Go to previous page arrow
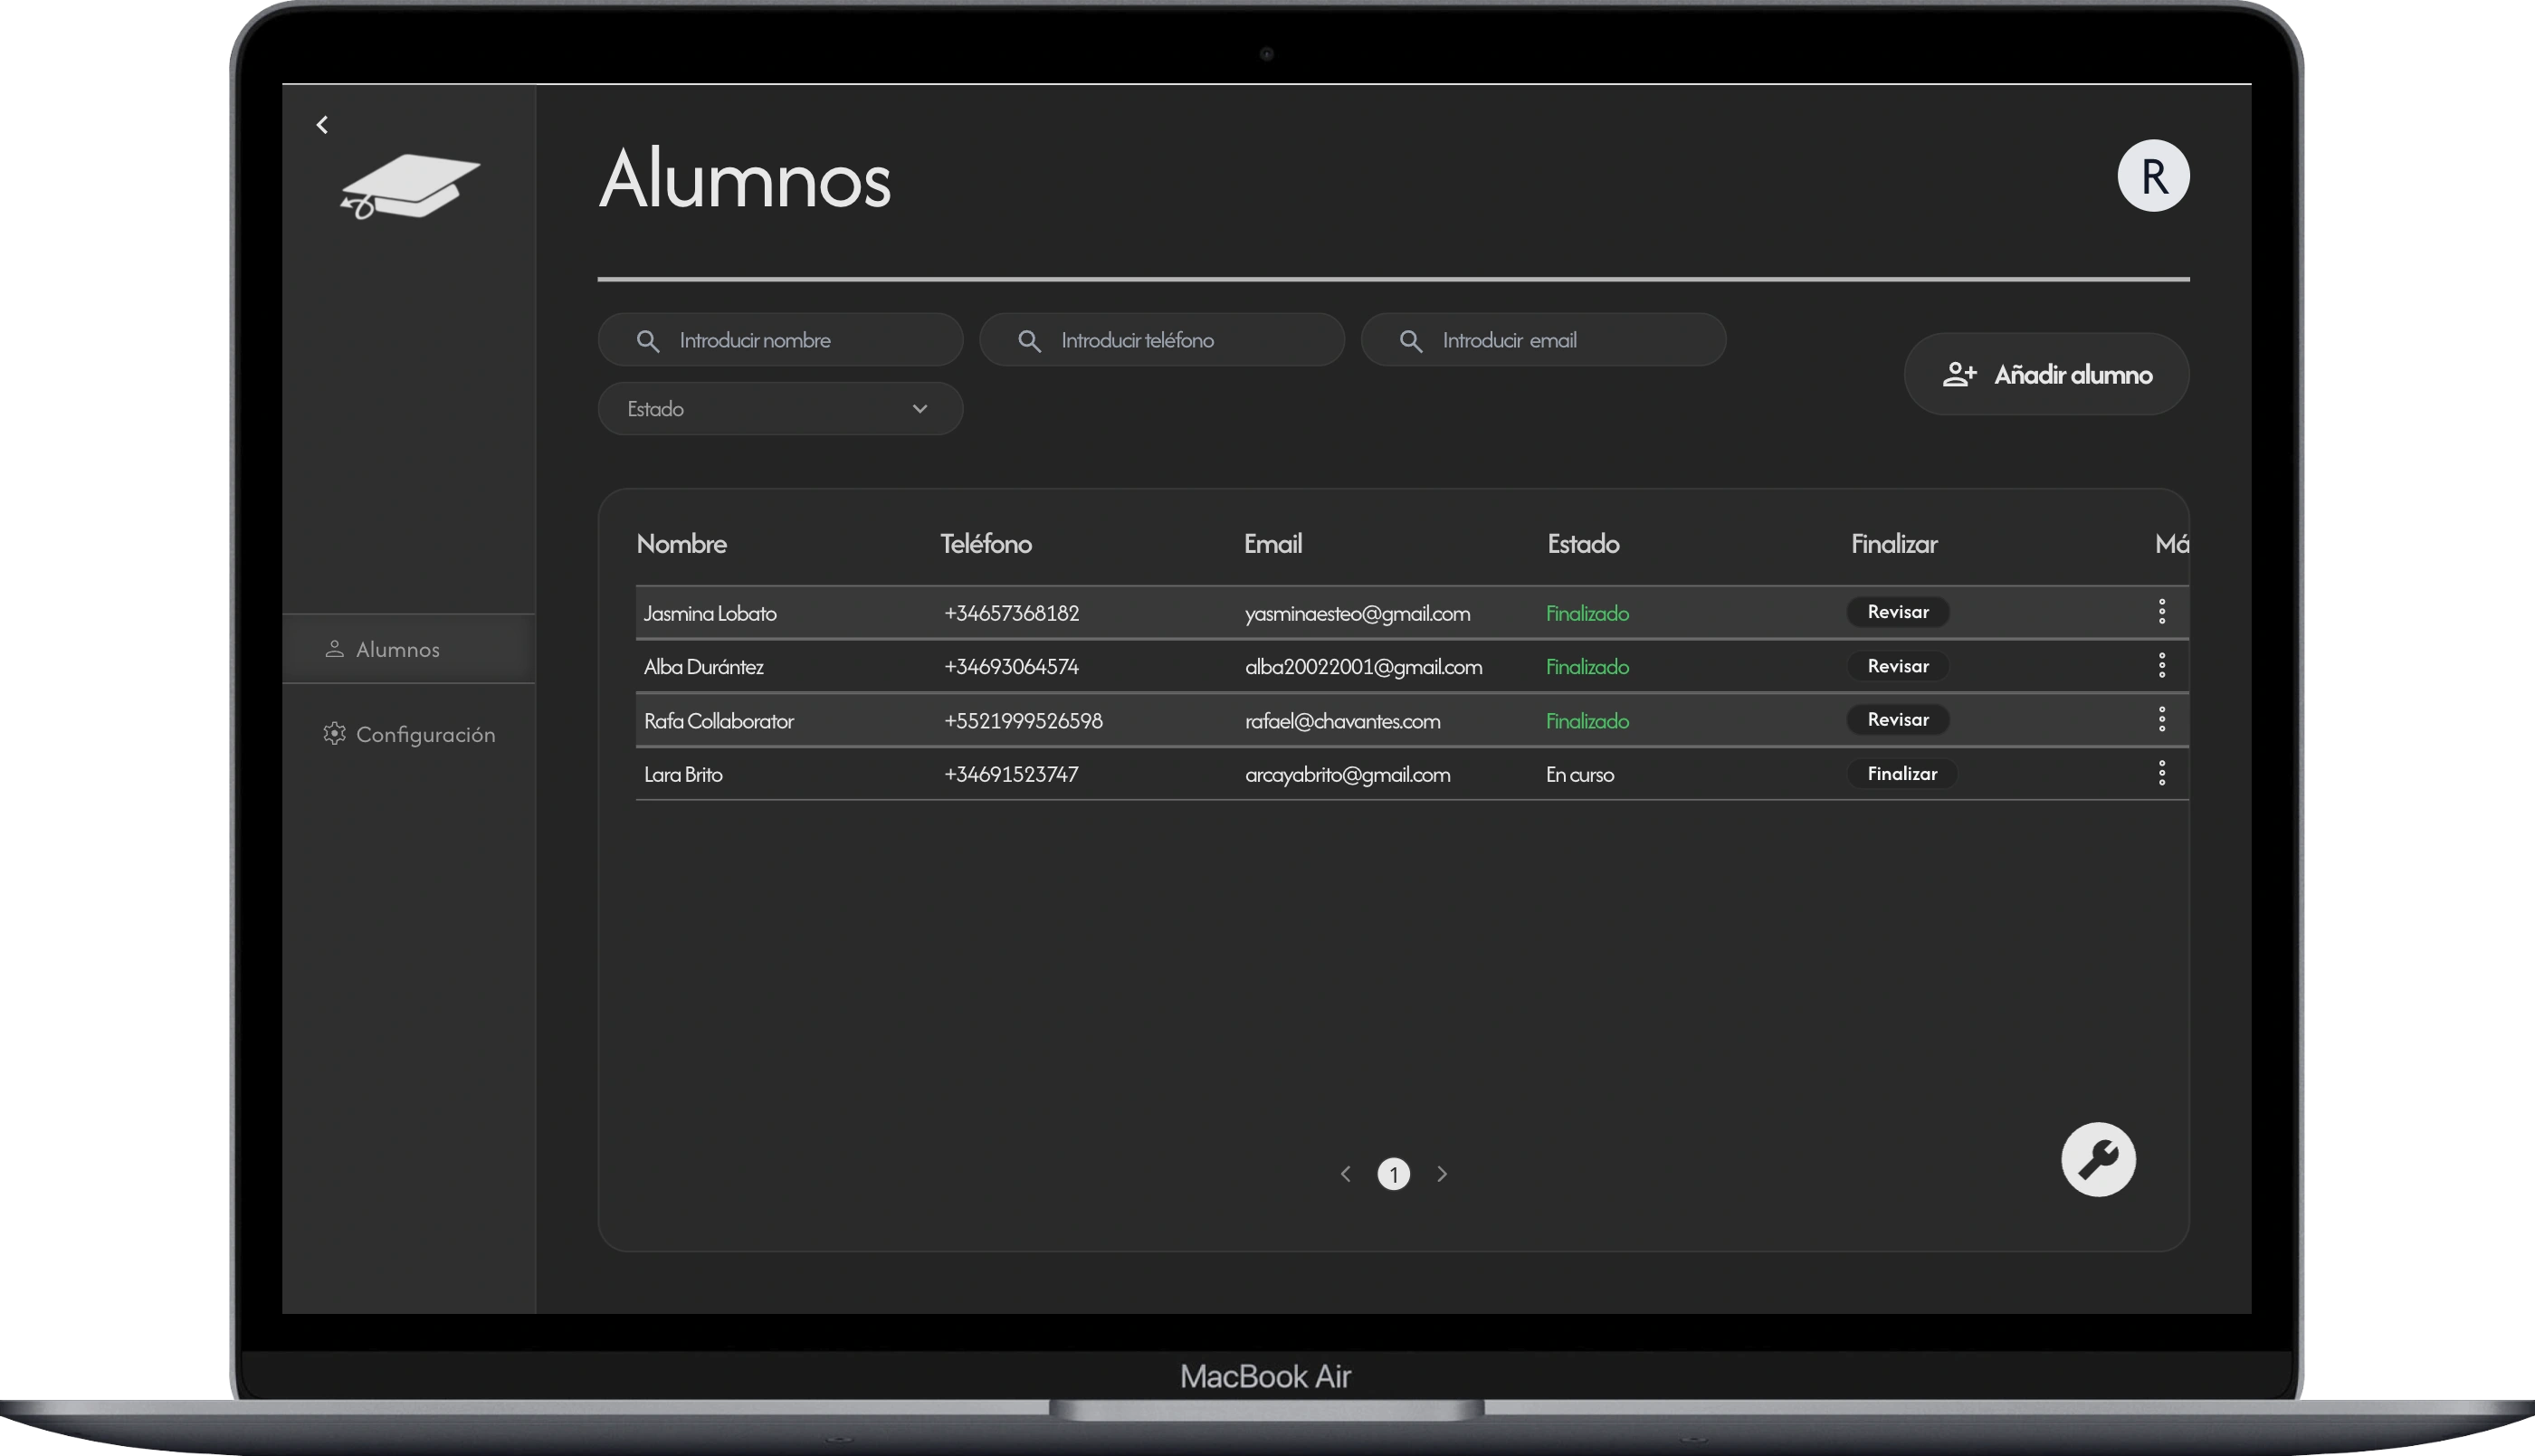 (1345, 1174)
